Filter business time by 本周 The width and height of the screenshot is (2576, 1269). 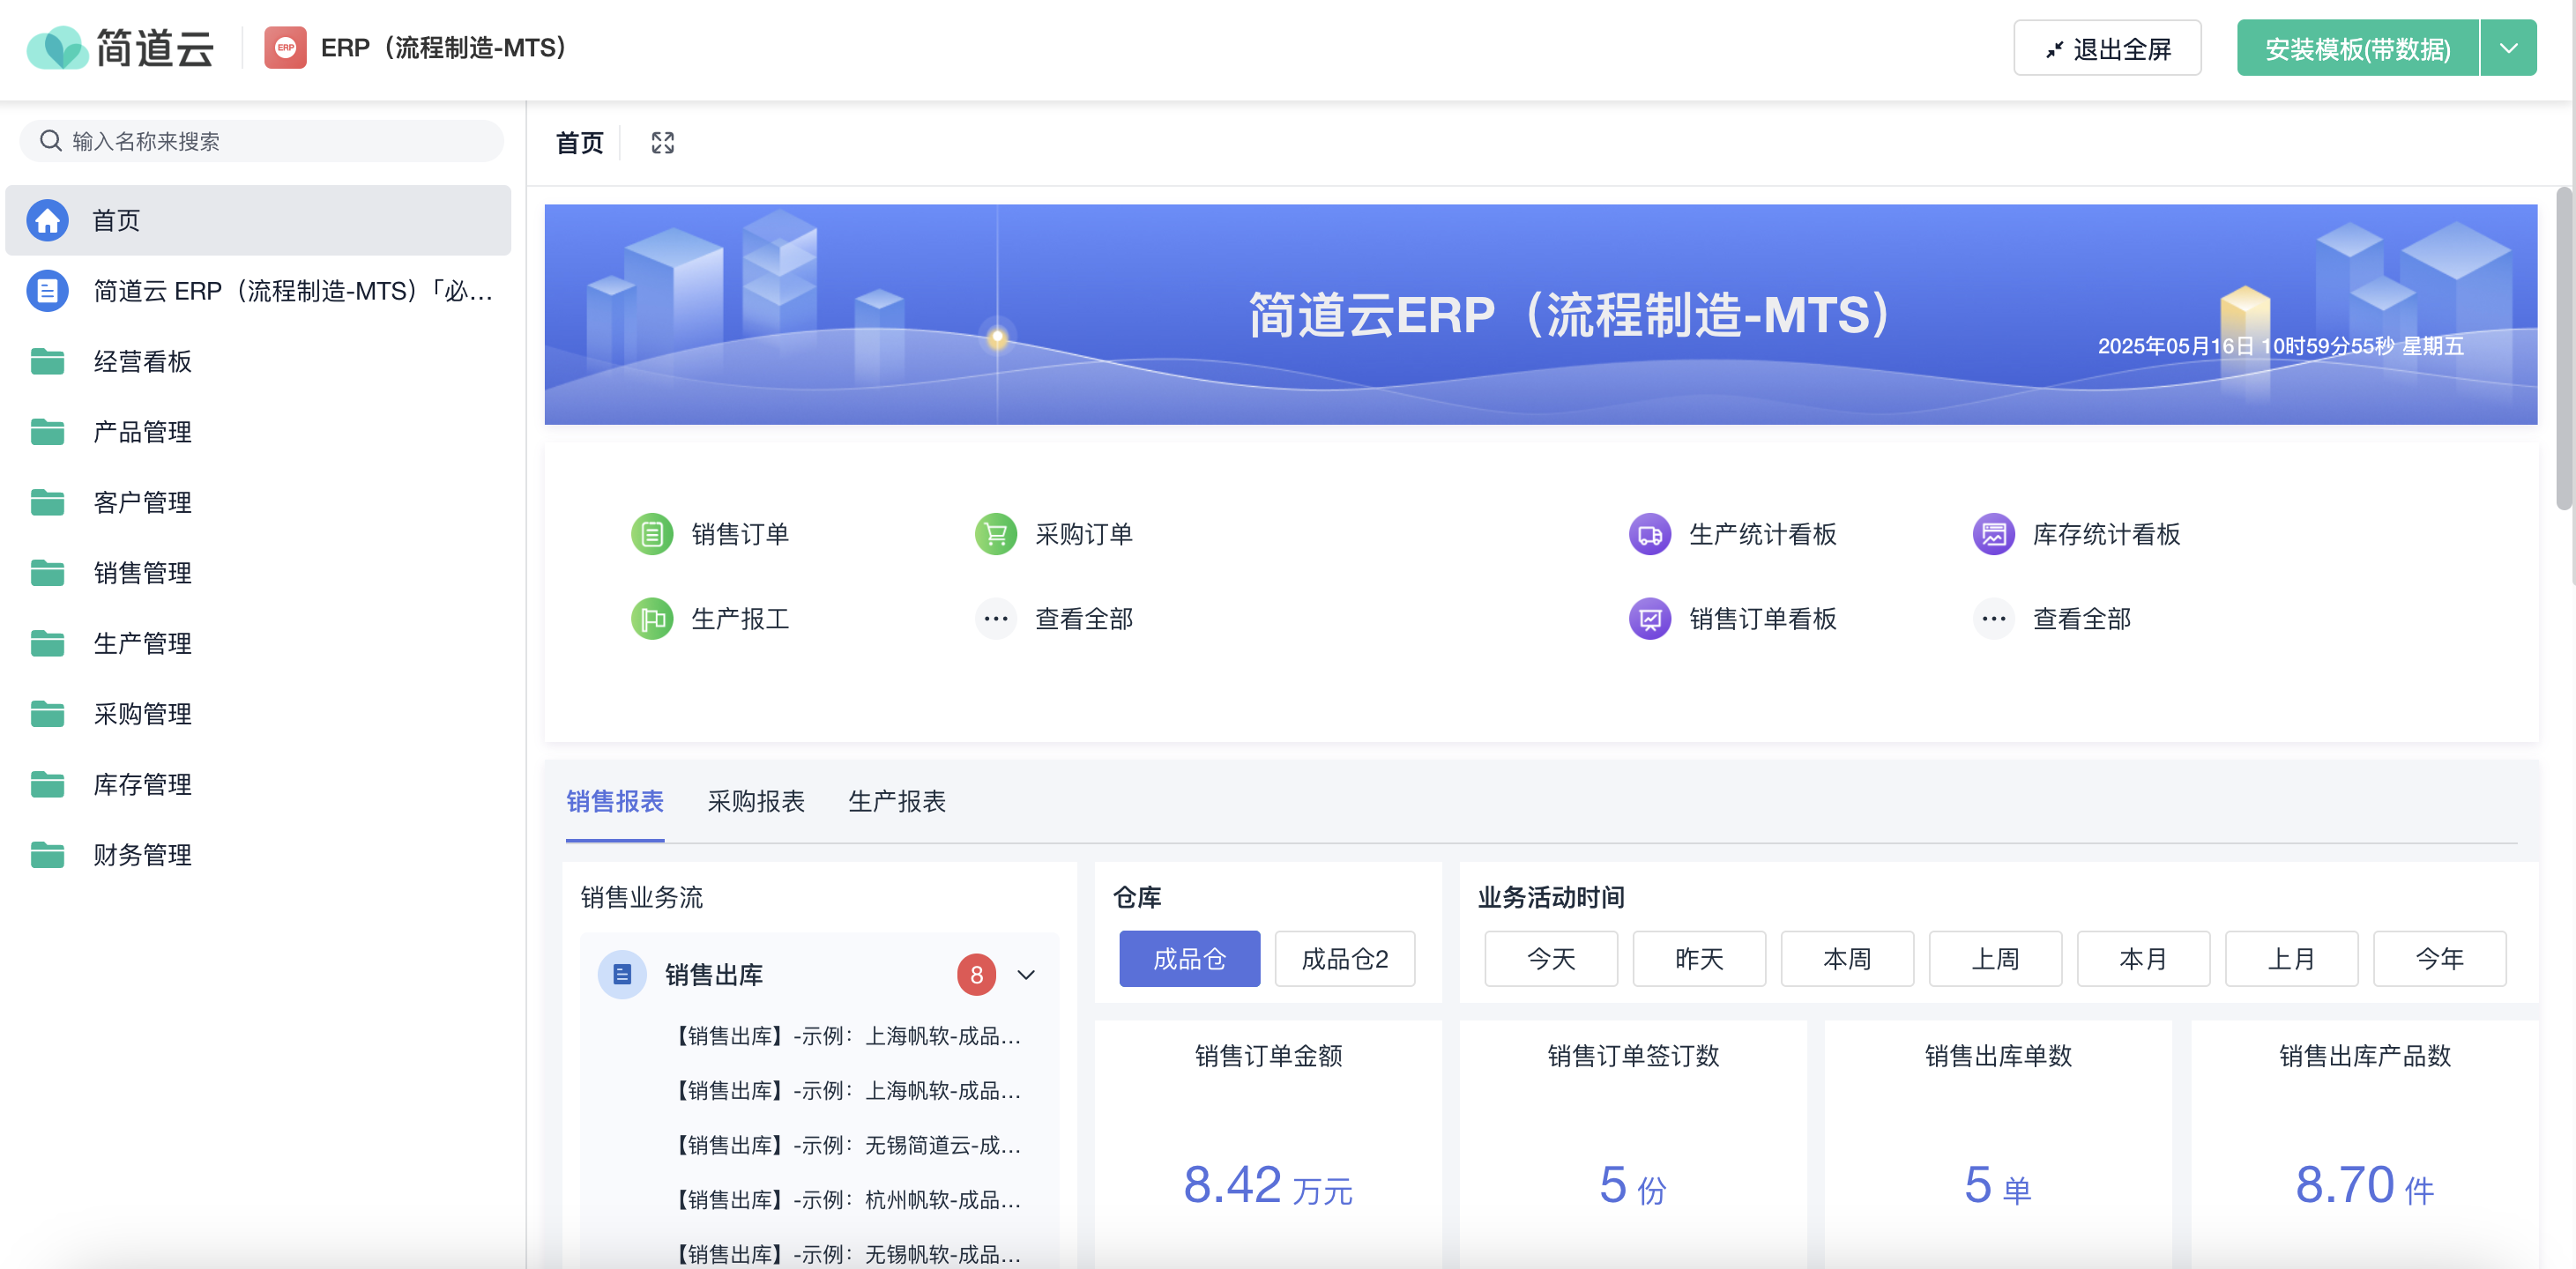pyautogui.click(x=1847, y=959)
